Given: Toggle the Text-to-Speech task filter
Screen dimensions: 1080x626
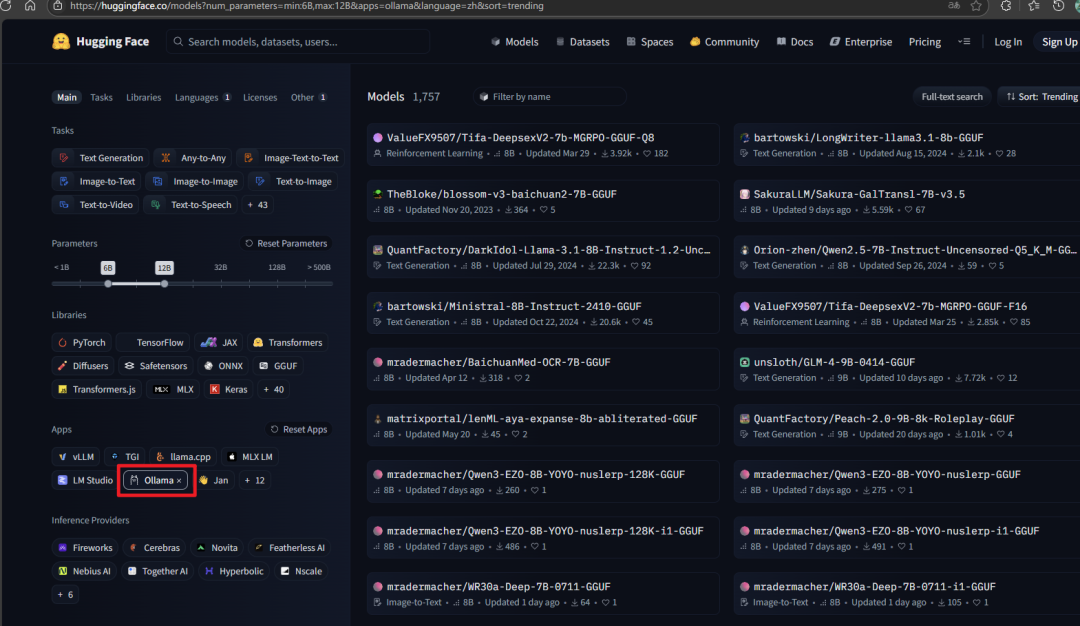Looking at the screenshot, I should [190, 205].
